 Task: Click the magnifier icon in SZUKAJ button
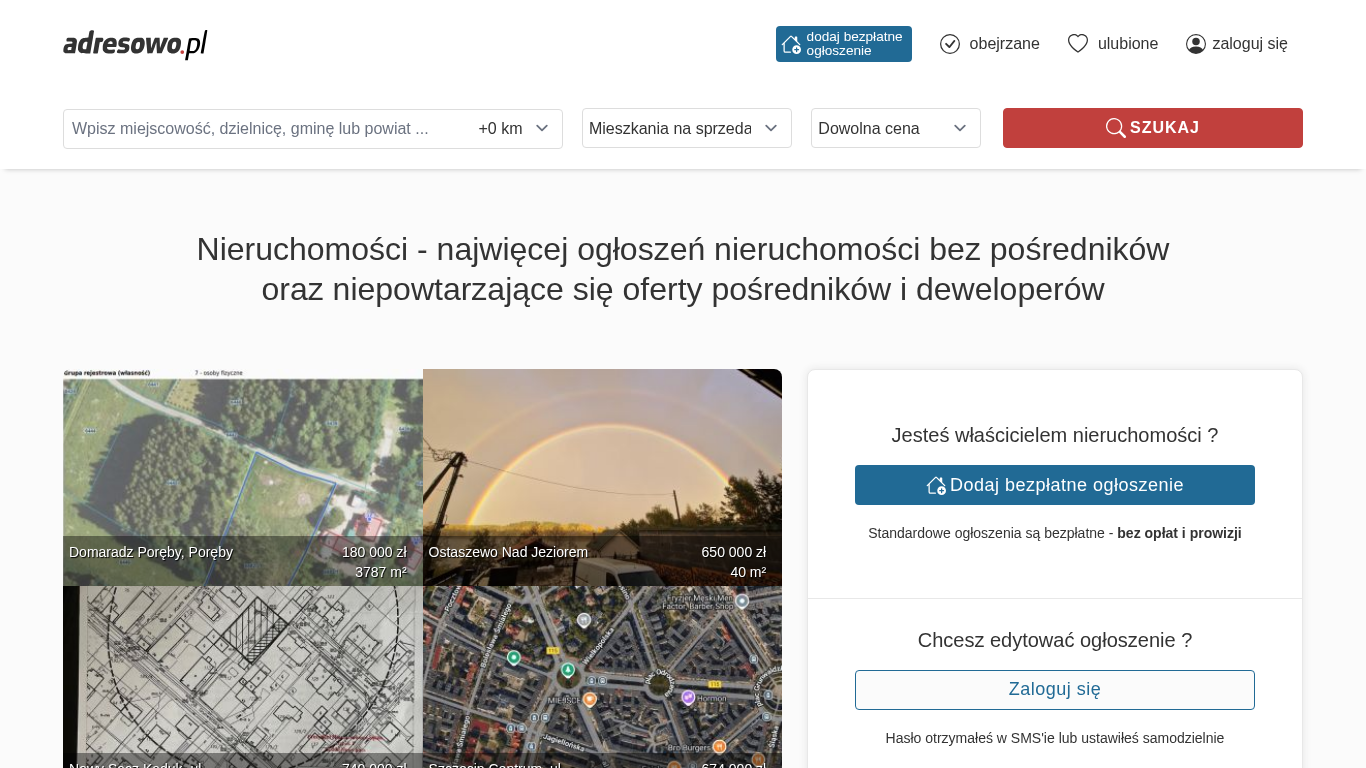(1115, 128)
